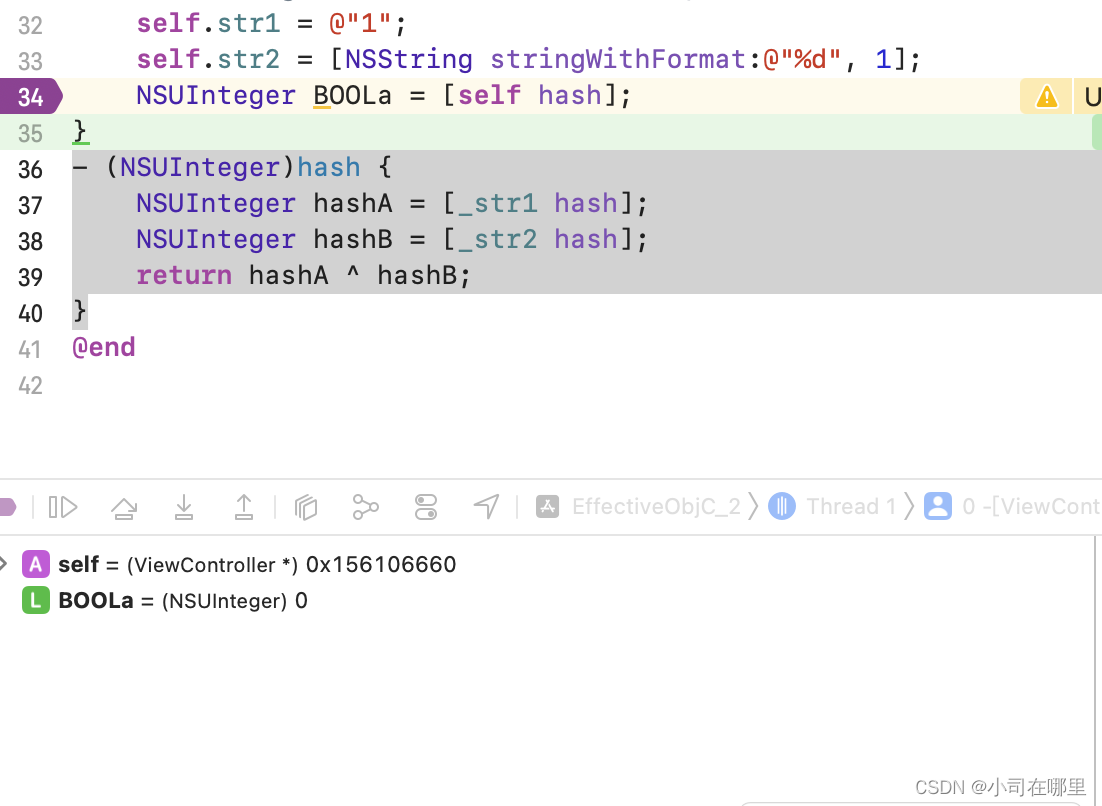
Task: Toggle the breakpoints activation button
Action: 6,507
